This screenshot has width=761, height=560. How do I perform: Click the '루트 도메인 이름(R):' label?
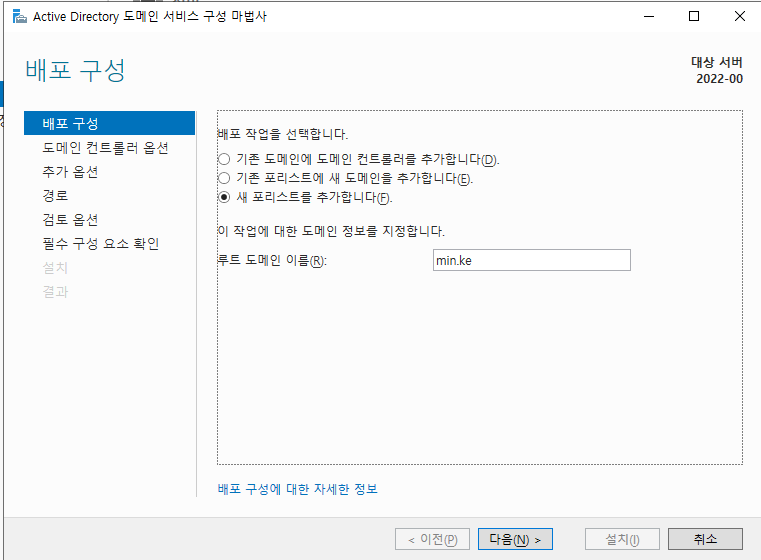click(x=272, y=261)
